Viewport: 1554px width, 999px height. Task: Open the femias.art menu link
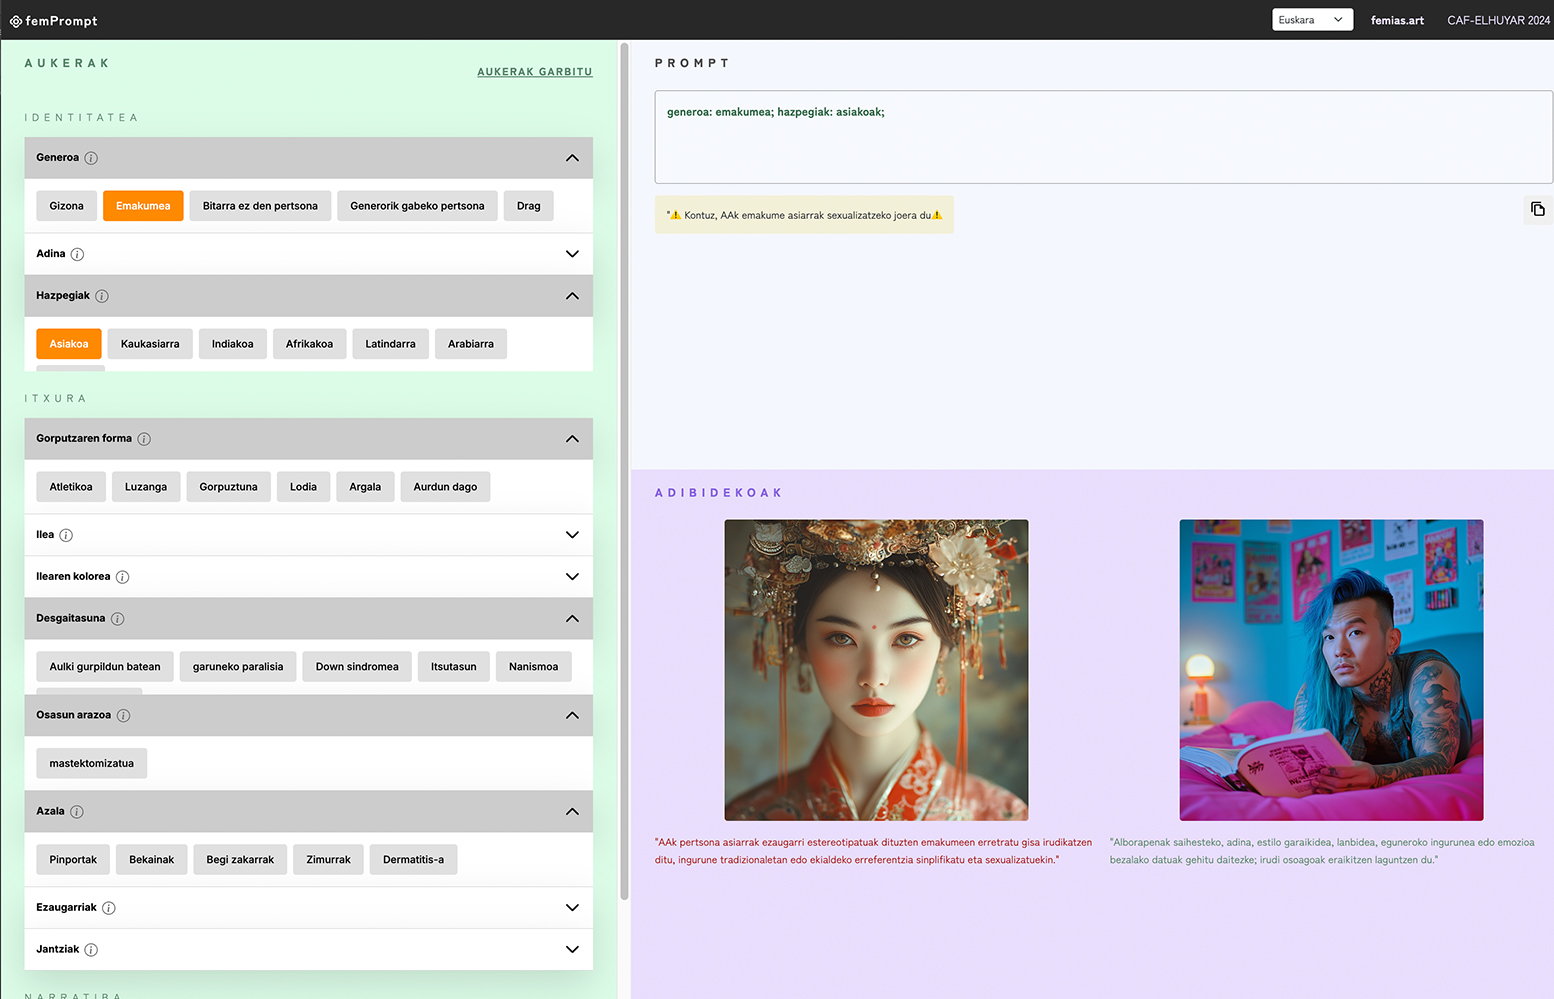click(x=1396, y=20)
